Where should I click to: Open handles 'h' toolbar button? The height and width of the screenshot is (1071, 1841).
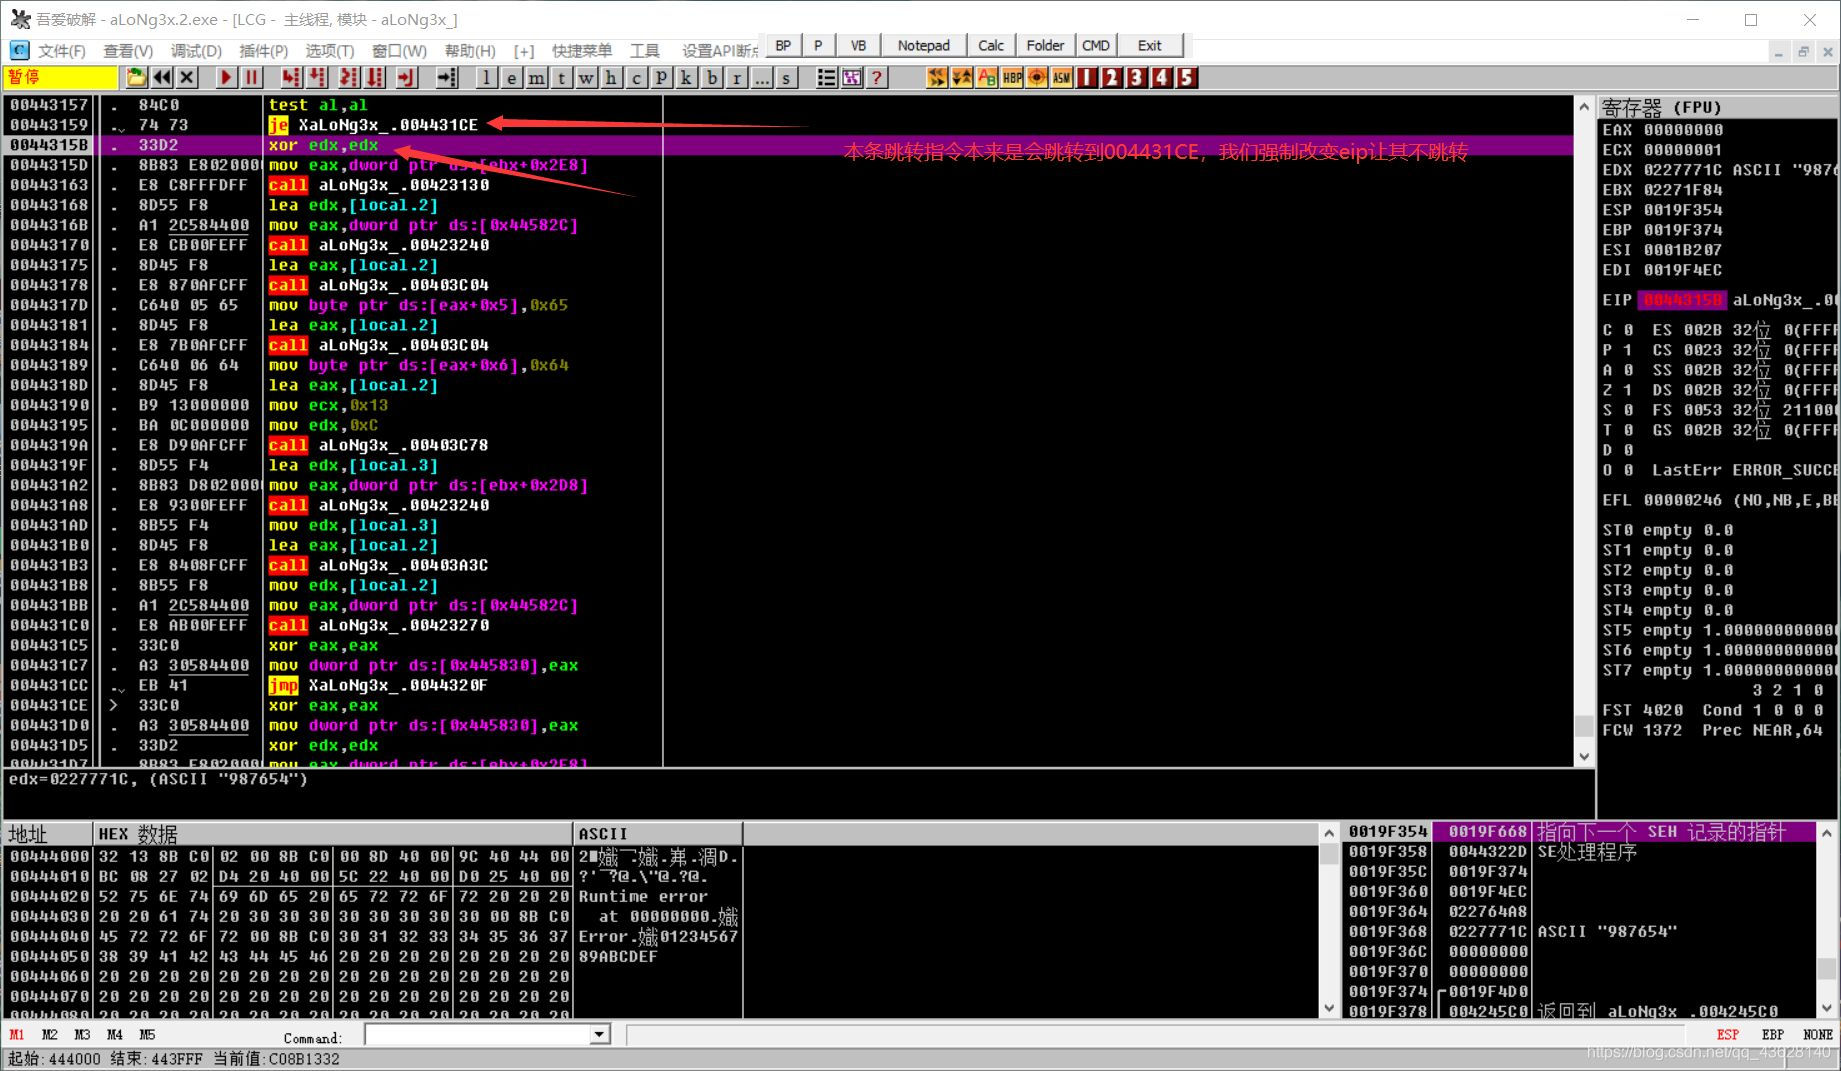point(611,77)
